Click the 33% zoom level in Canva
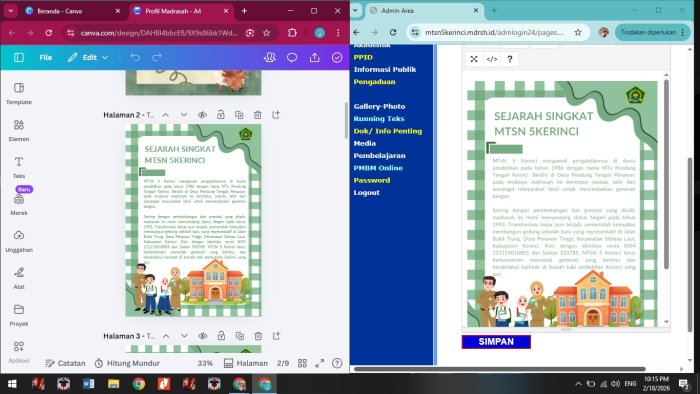The image size is (700, 394). [x=205, y=363]
